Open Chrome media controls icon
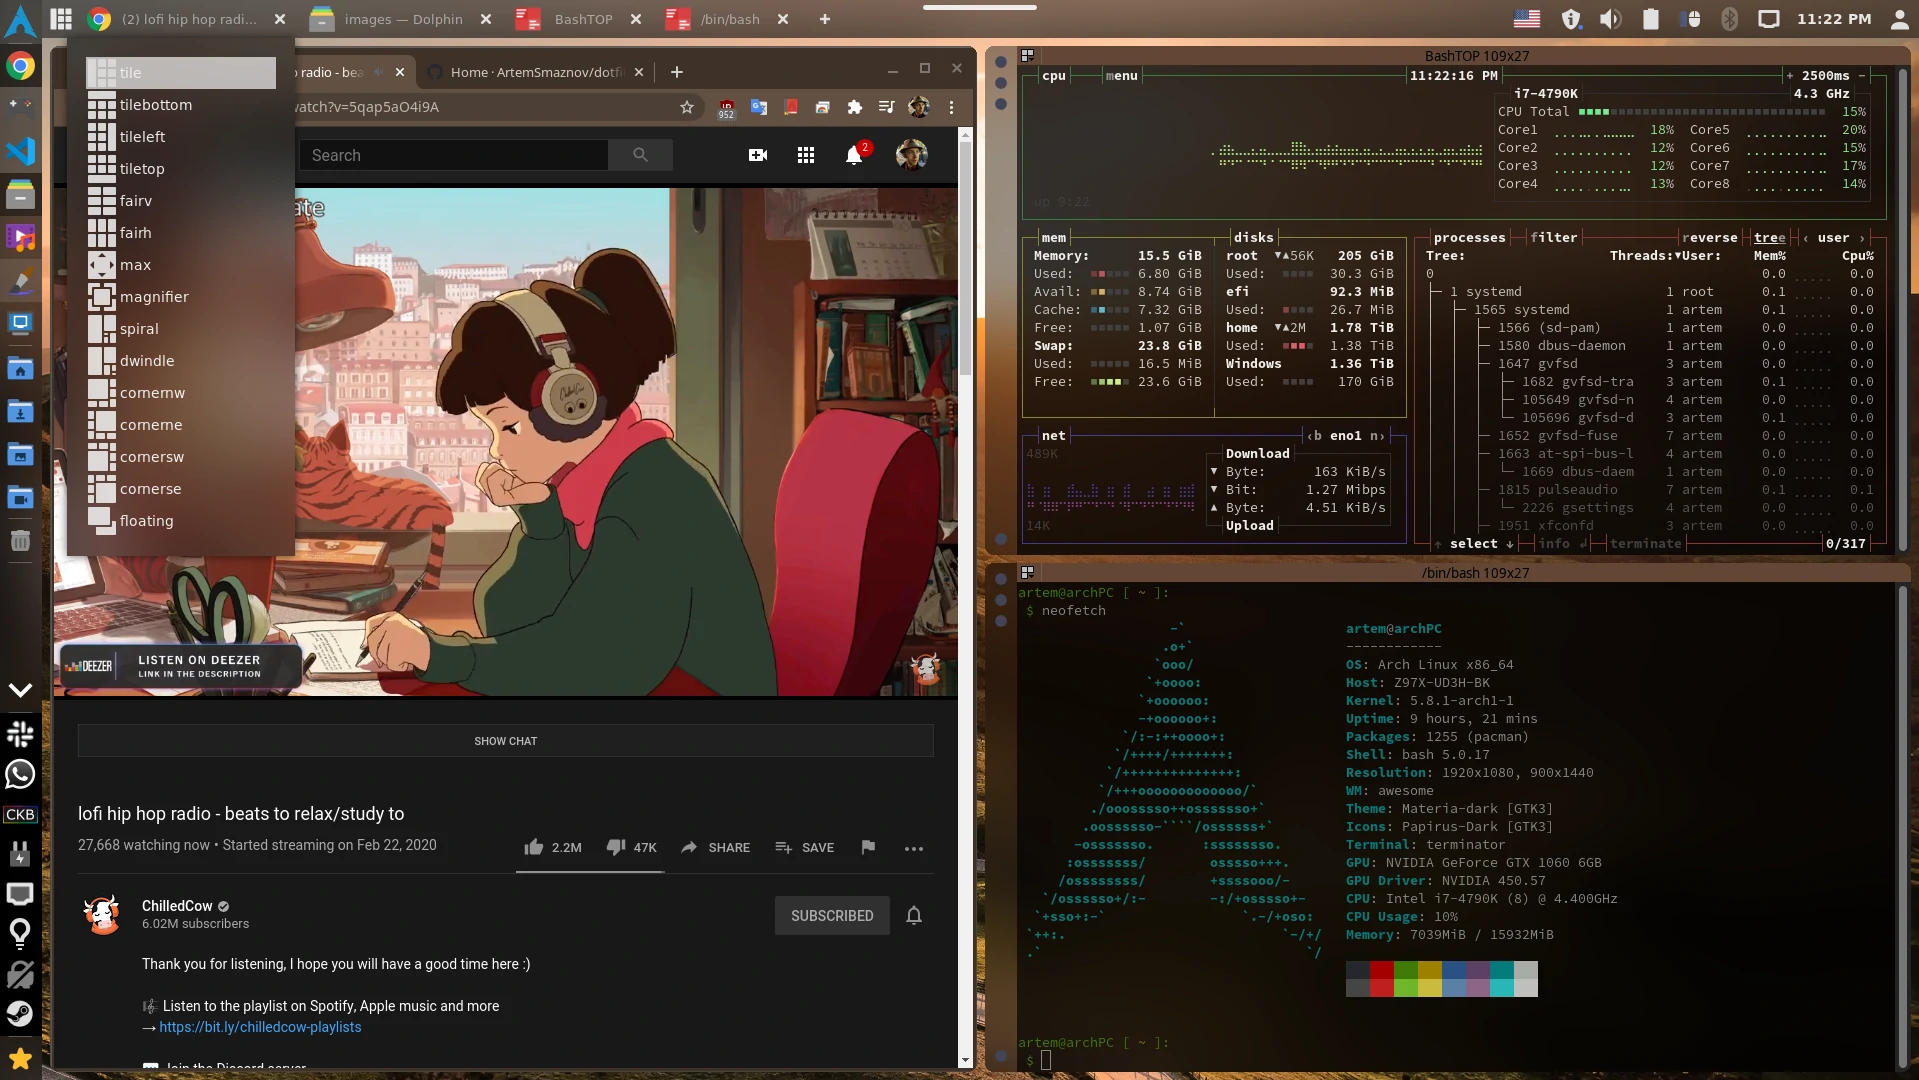The height and width of the screenshot is (1080, 1919). coord(886,107)
